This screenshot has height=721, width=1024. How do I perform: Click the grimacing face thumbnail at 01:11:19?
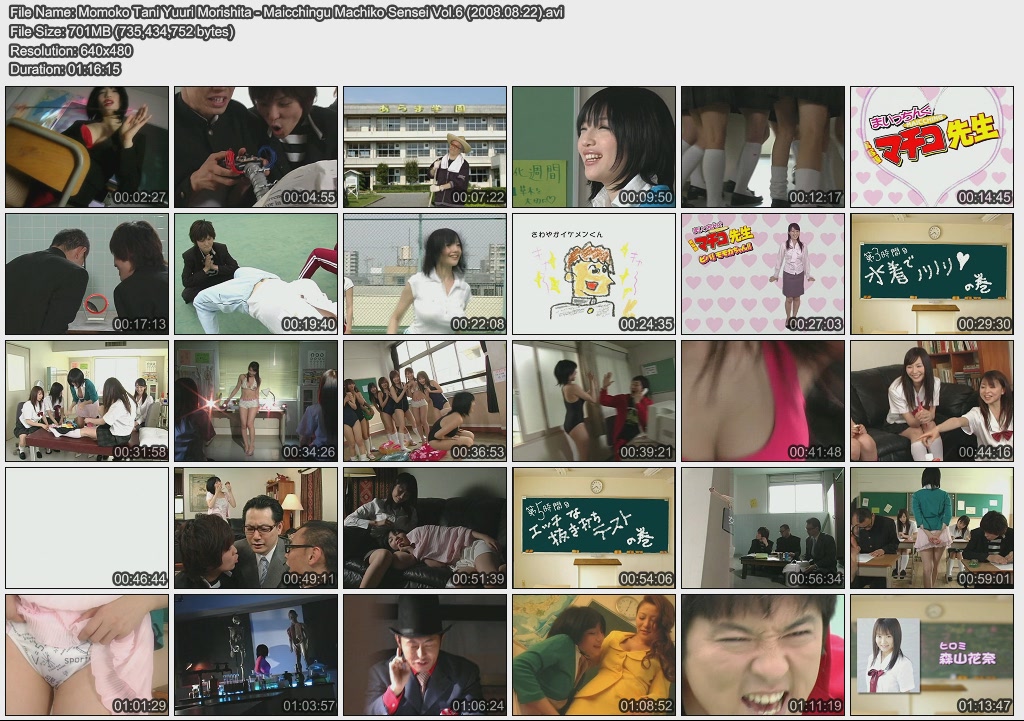click(763, 655)
